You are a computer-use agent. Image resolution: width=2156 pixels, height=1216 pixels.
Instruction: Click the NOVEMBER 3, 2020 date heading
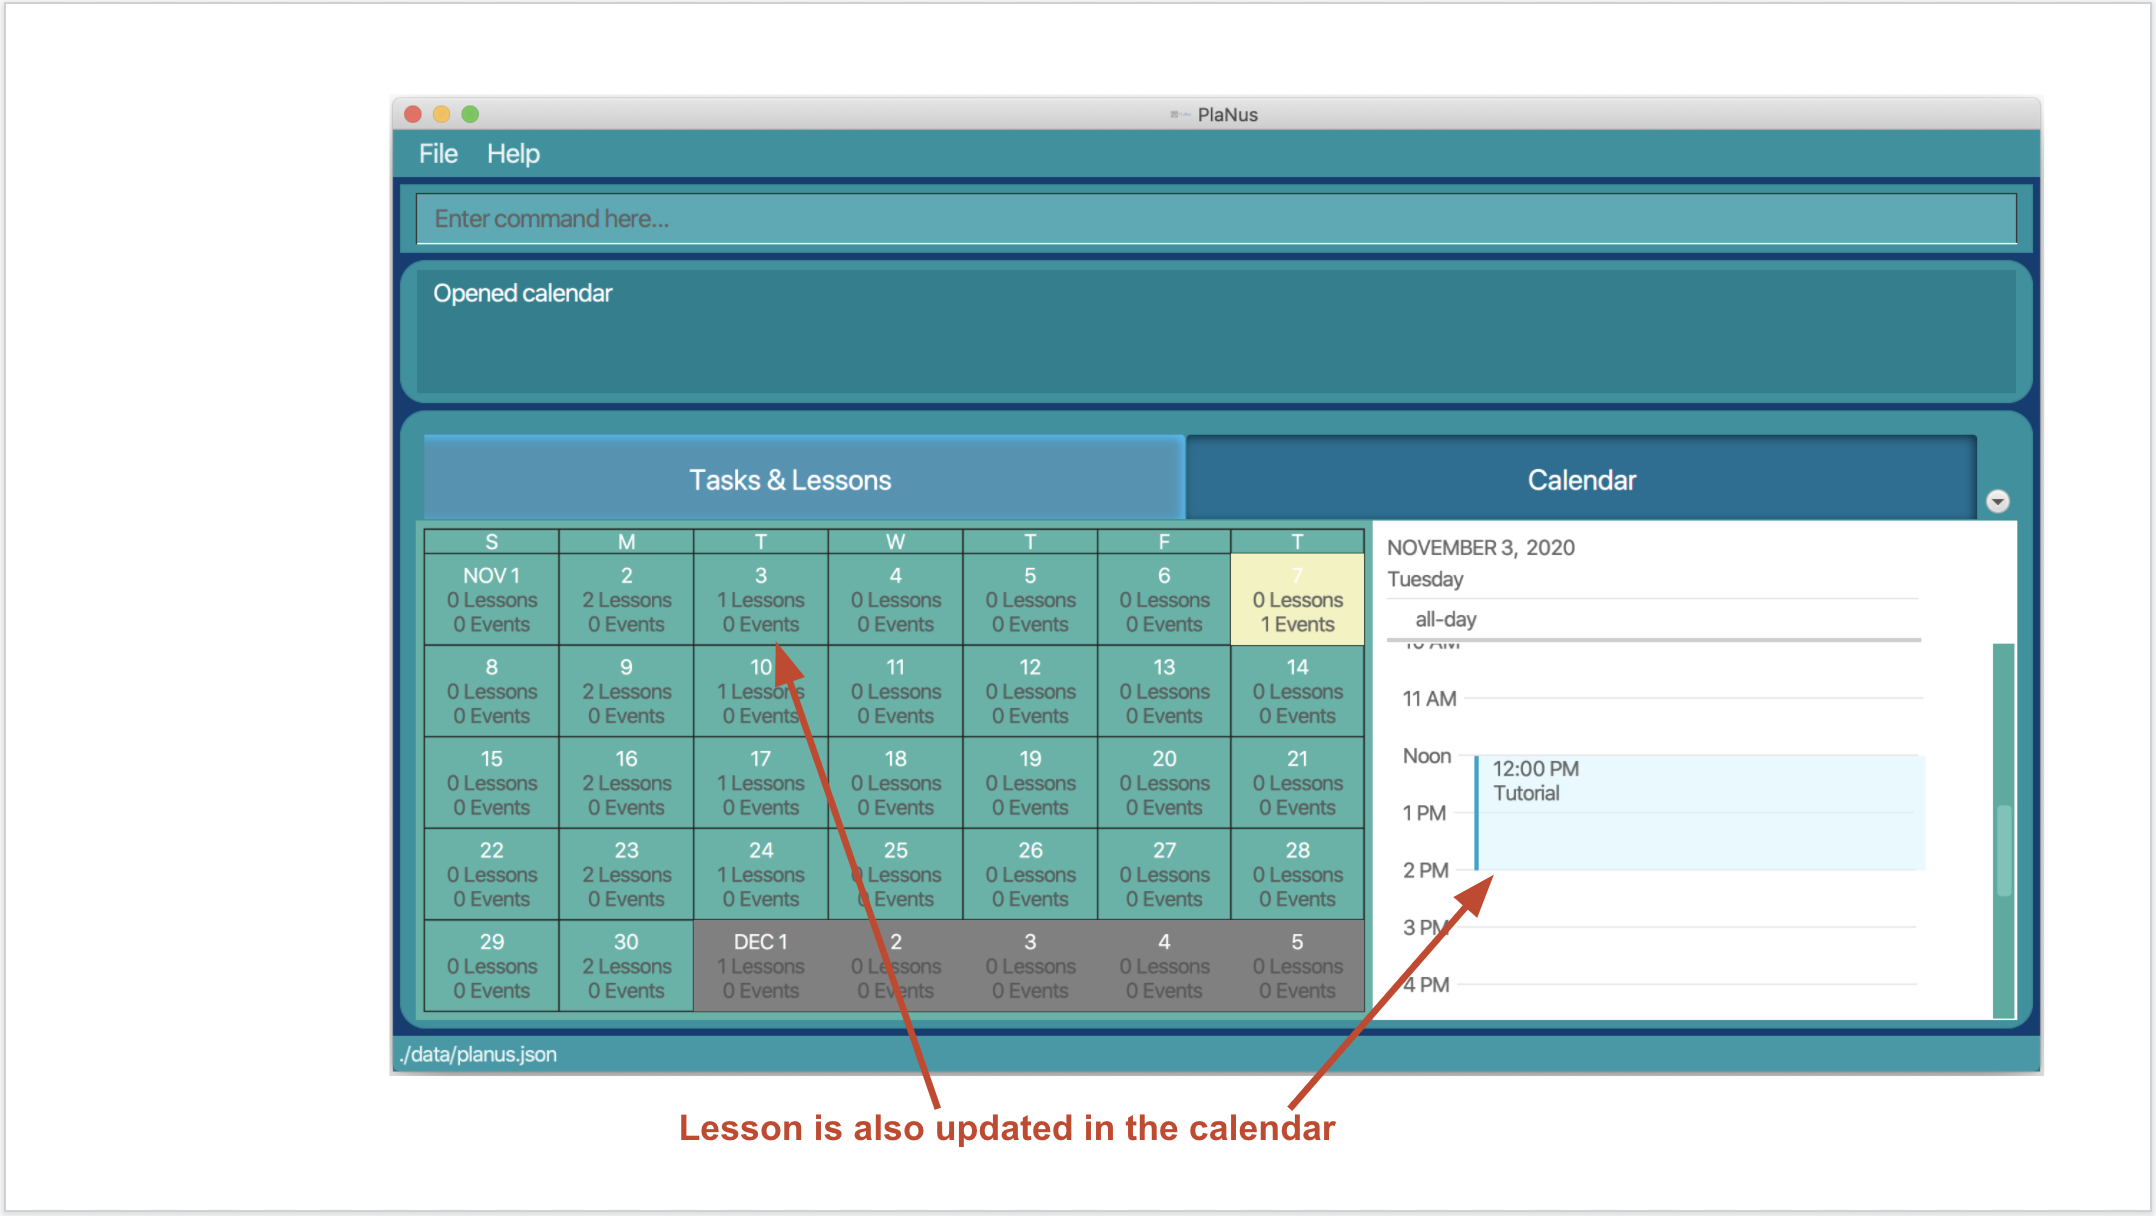click(1480, 548)
